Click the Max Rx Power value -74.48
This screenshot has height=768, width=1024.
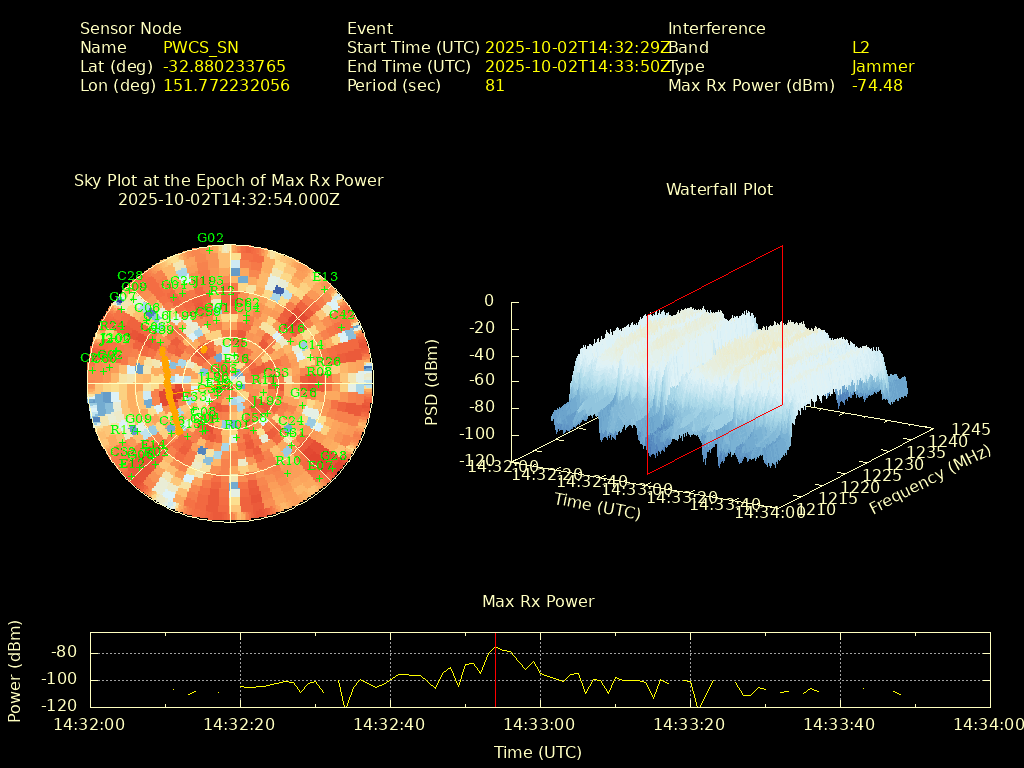coord(877,86)
